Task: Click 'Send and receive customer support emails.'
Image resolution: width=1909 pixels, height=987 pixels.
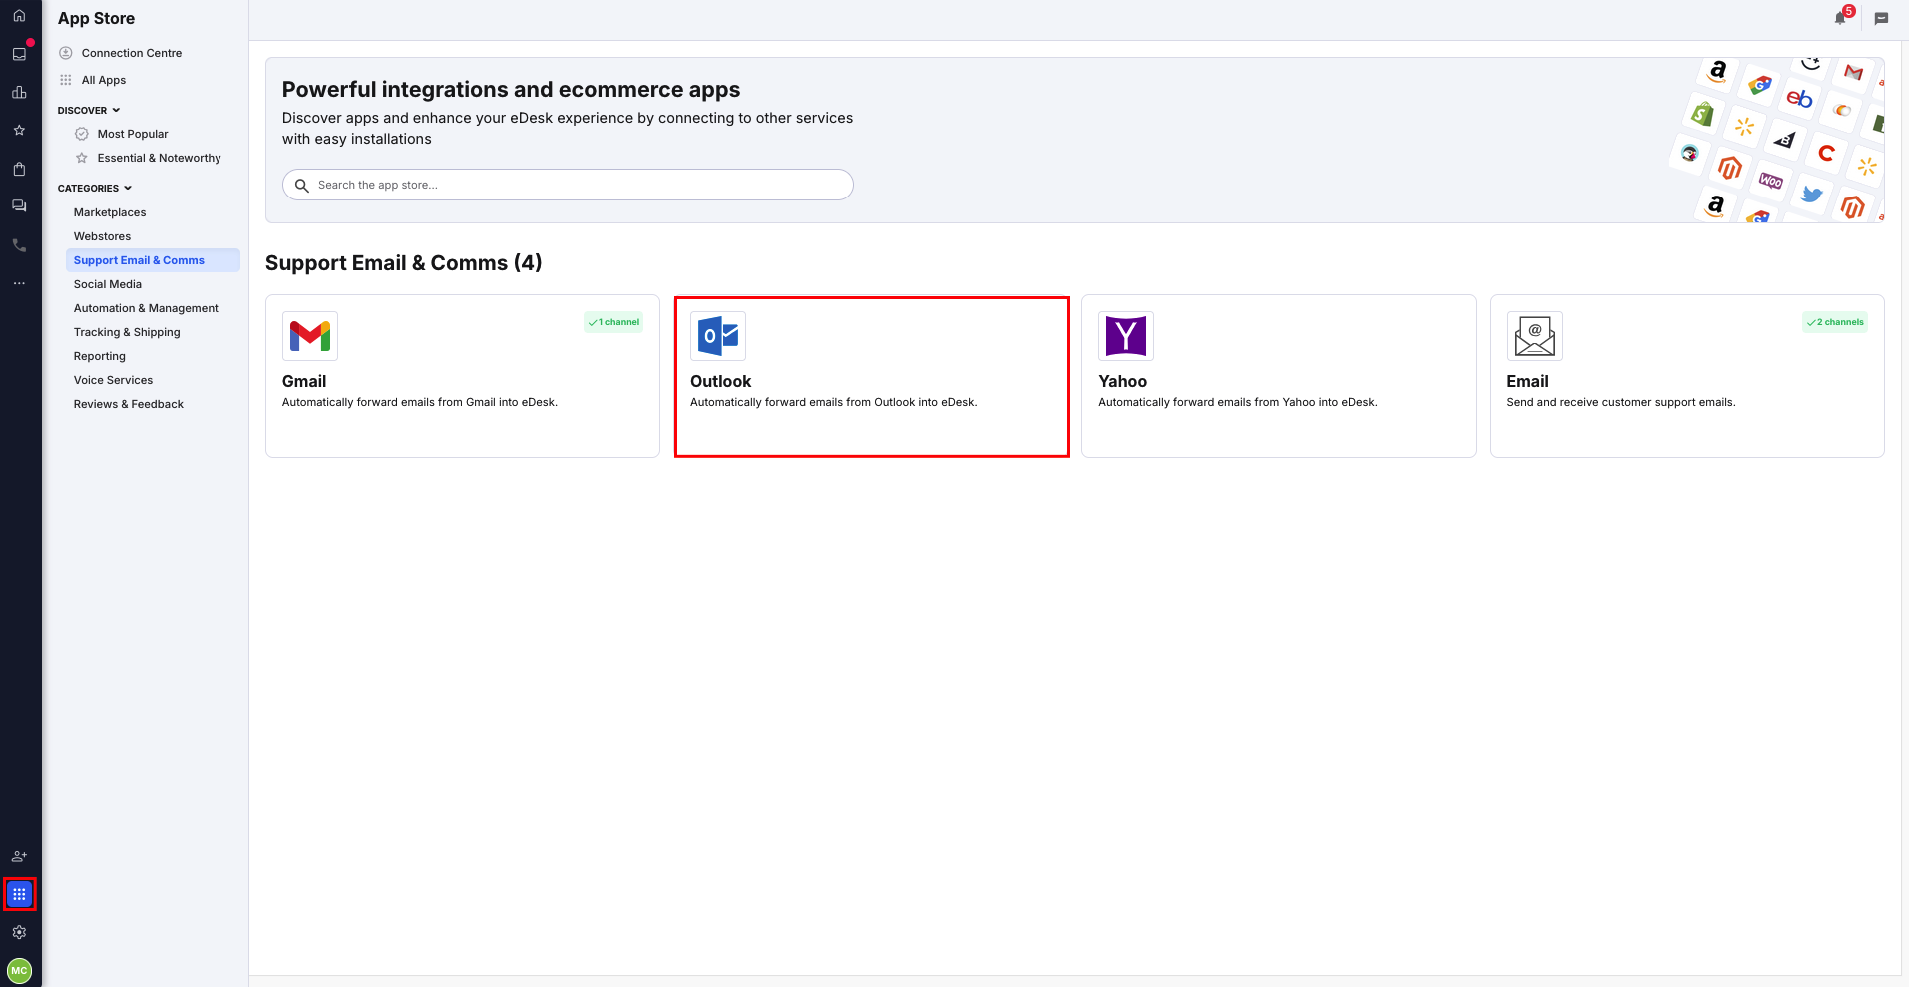Action: [x=1620, y=402]
